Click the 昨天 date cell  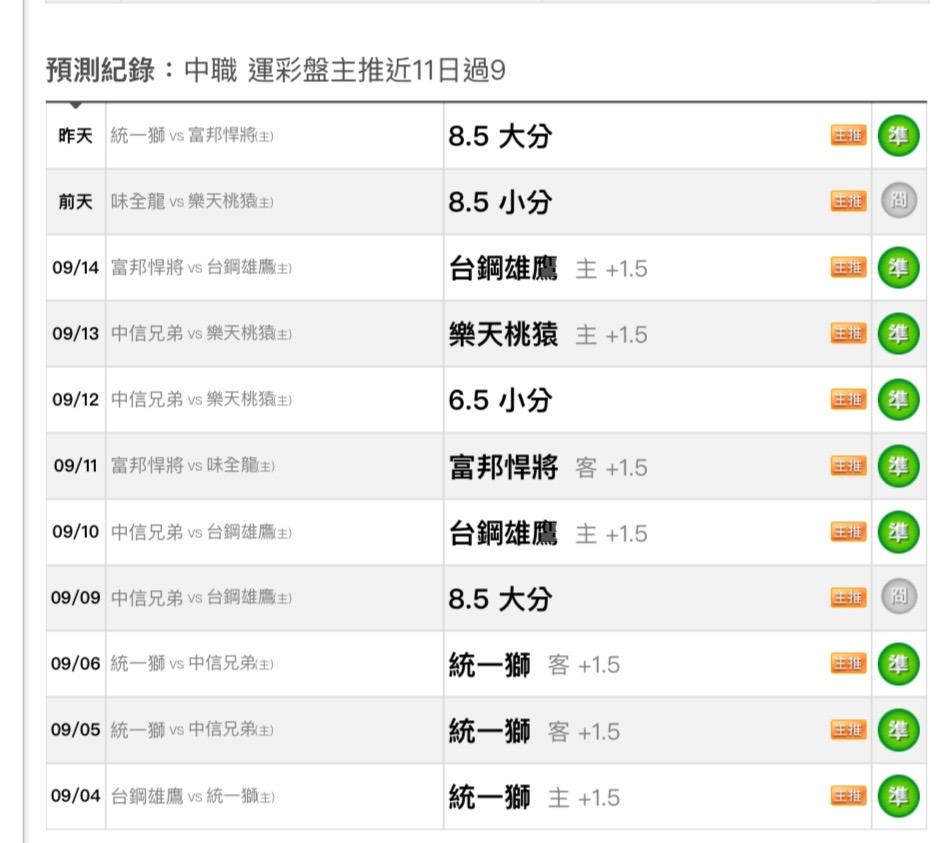pos(75,135)
